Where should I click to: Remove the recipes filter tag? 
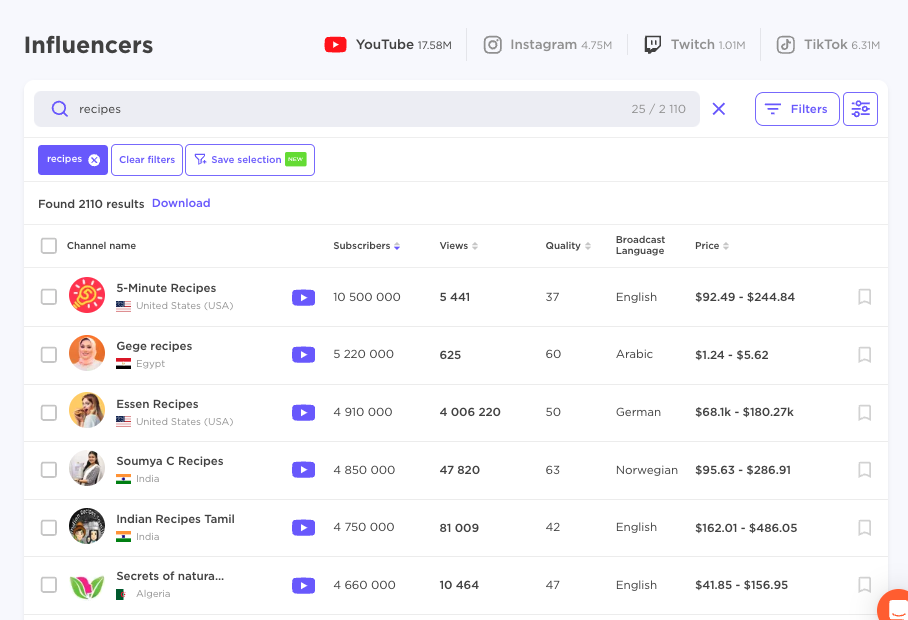pyautogui.click(x=94, y=160)
